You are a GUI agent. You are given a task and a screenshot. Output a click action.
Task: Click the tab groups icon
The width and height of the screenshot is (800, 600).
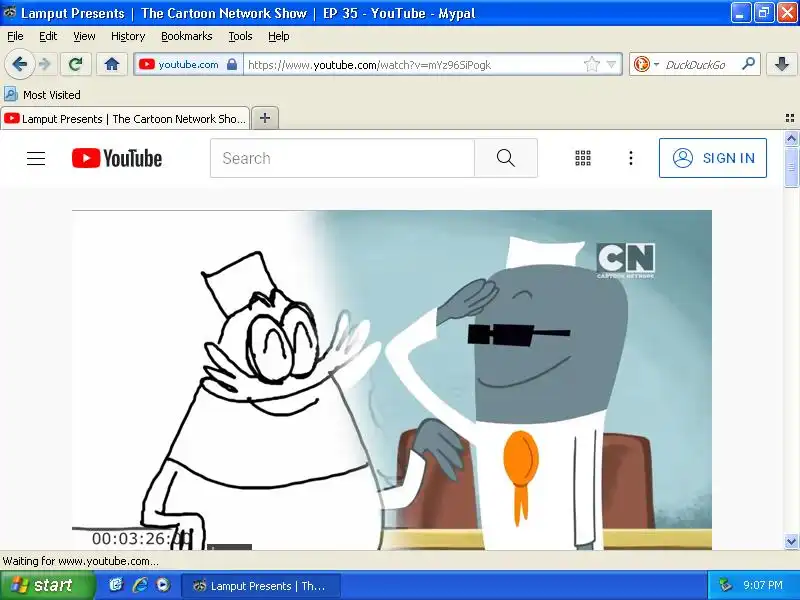(790, 118)
